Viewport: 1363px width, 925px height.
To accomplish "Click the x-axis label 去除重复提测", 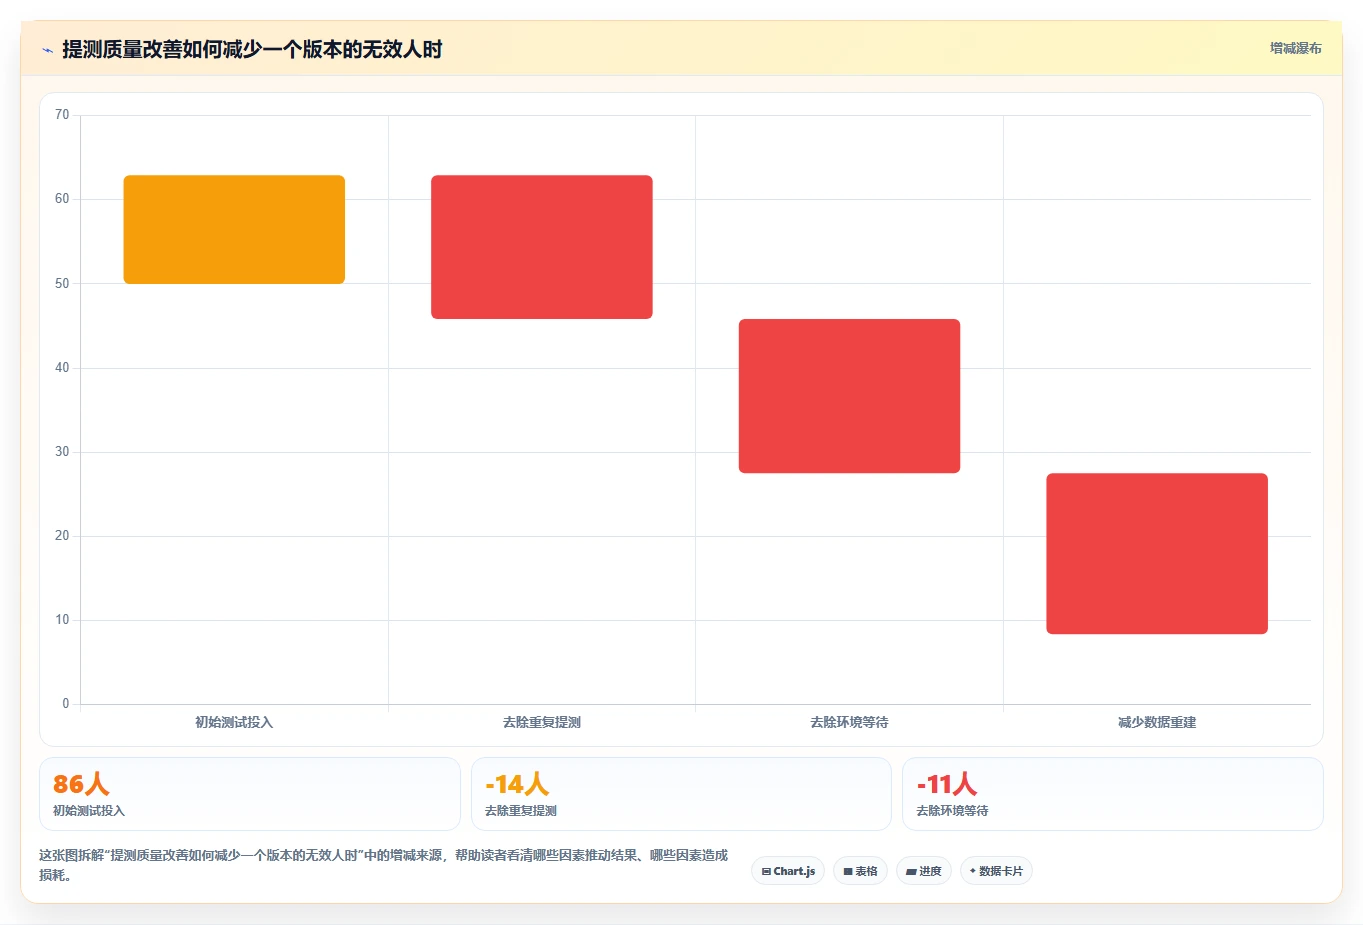I will pos(542,722).
